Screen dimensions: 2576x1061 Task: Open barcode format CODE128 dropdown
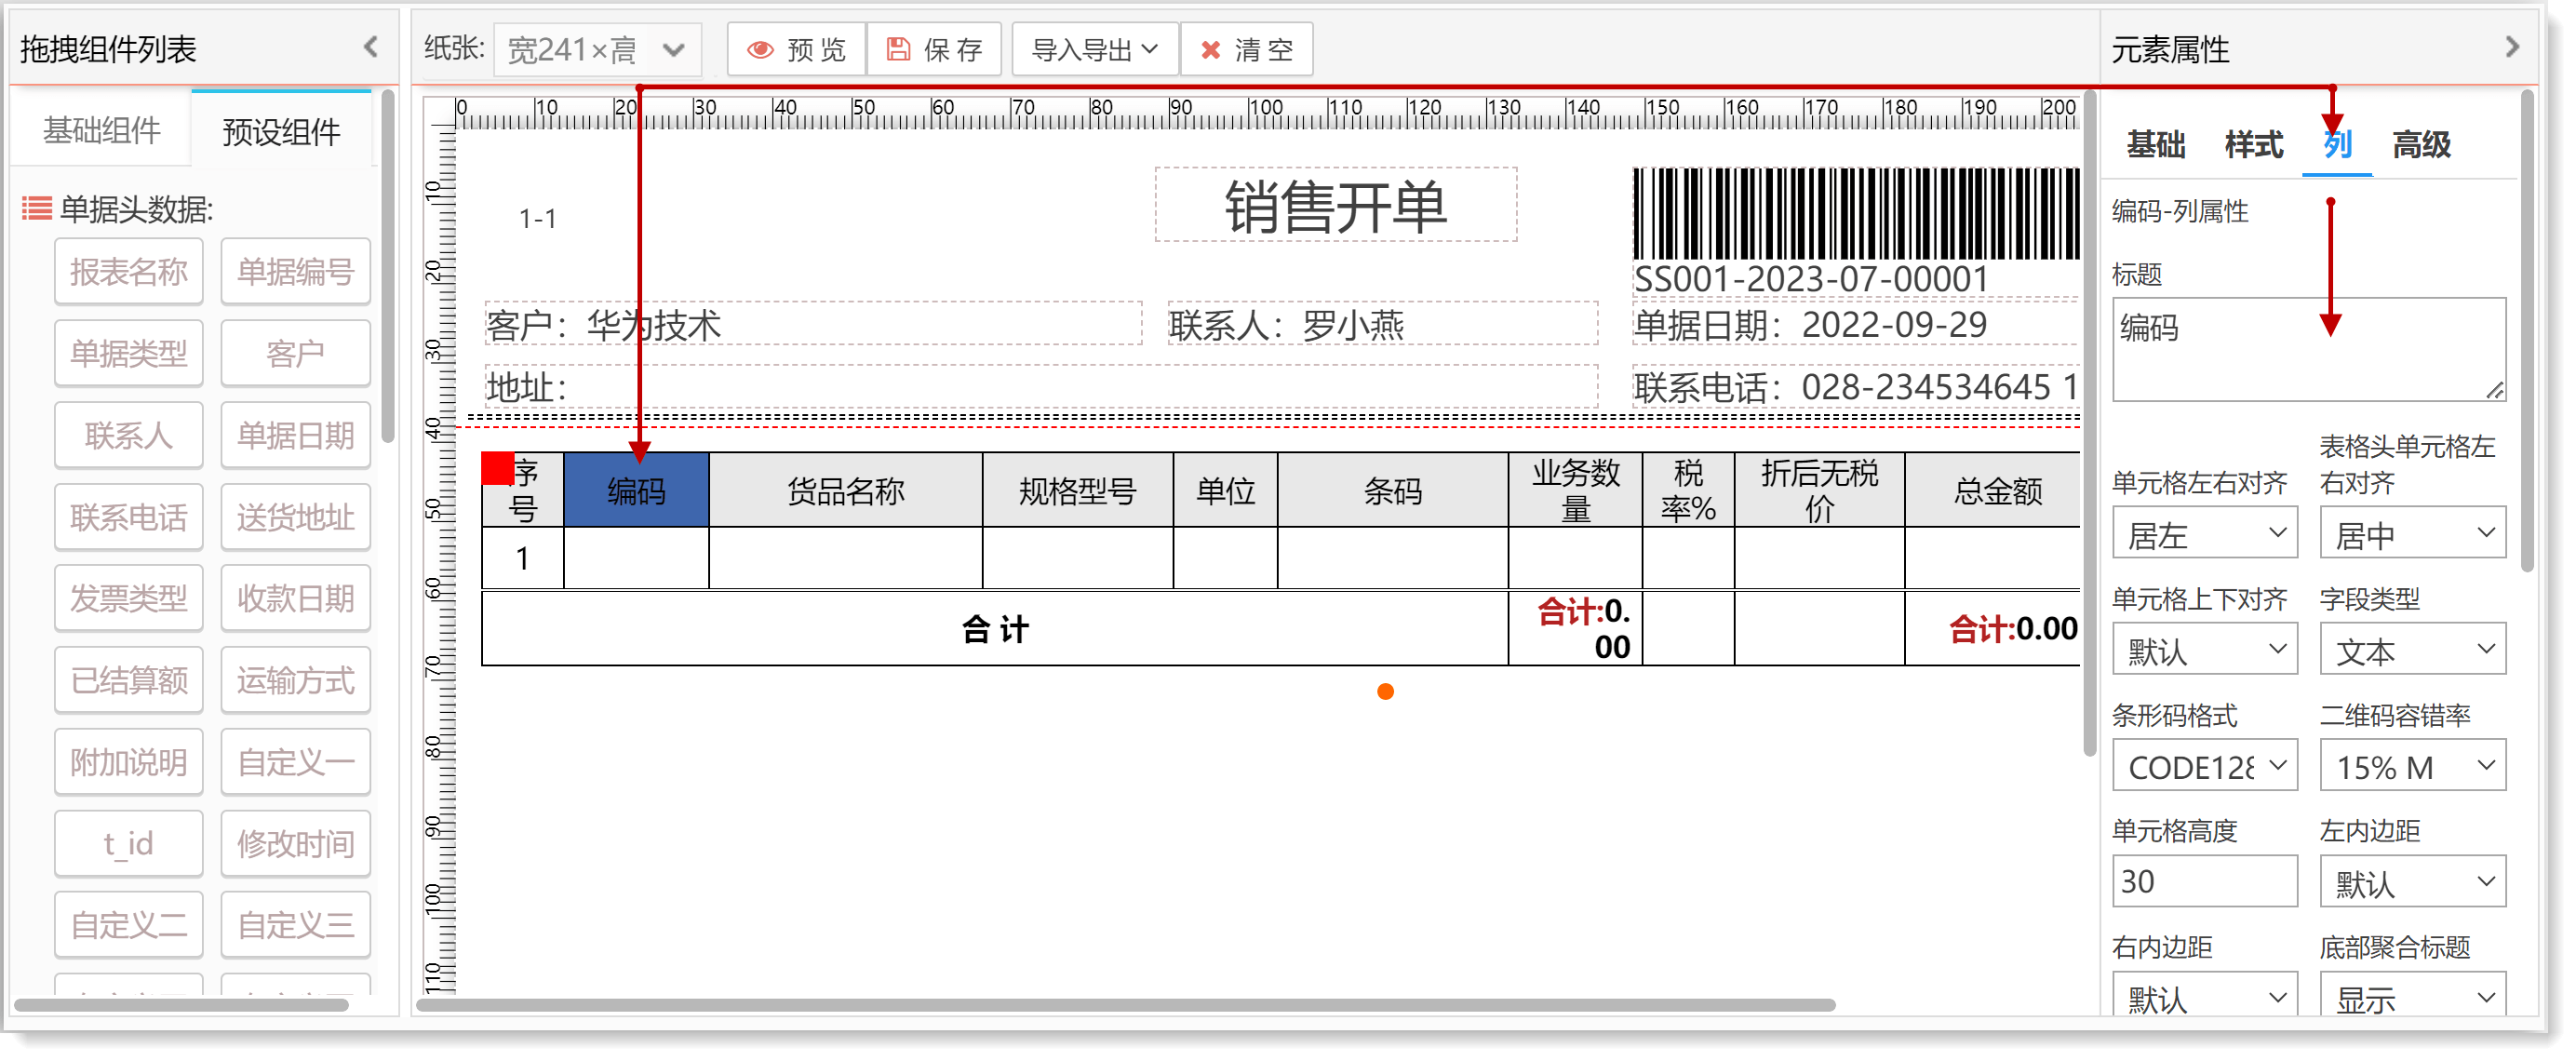2204,767
